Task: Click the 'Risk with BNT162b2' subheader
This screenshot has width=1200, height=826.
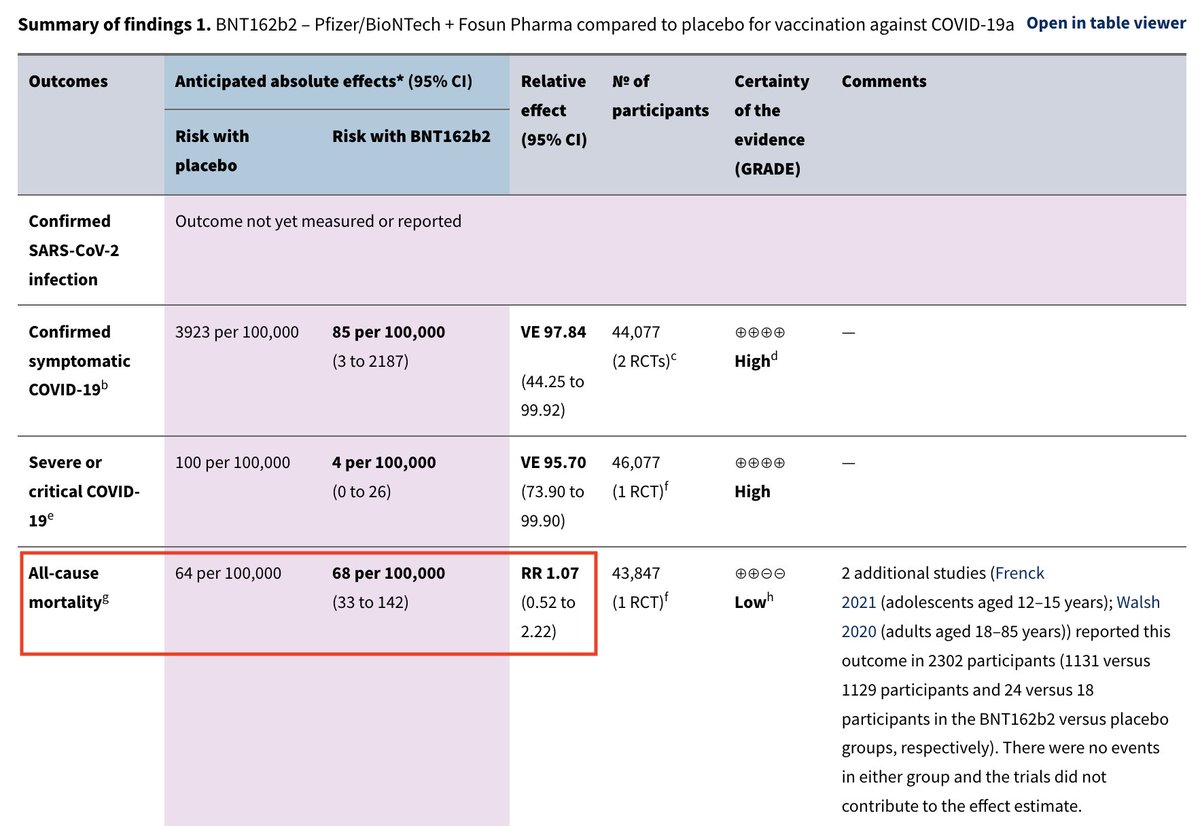Action: (x=411, y=136)
